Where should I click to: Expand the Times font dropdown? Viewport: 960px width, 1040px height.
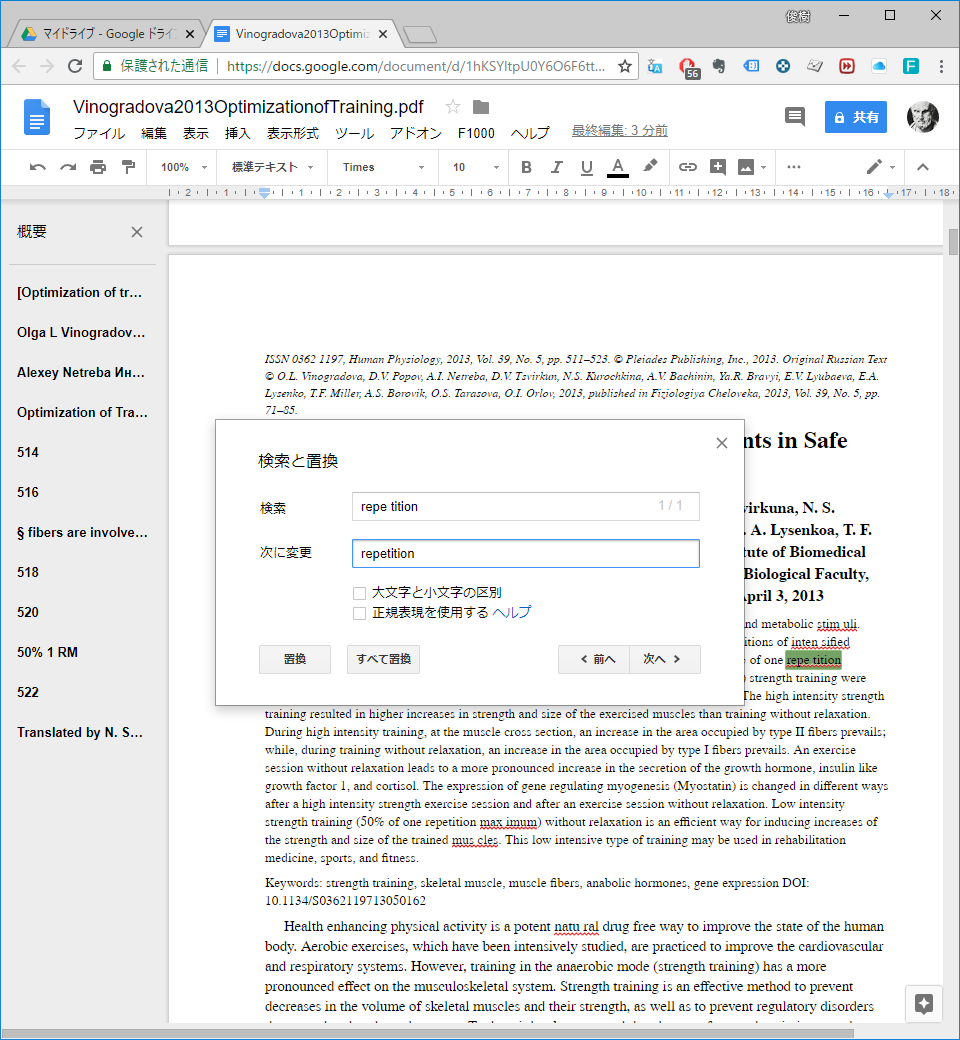point(383,167)
